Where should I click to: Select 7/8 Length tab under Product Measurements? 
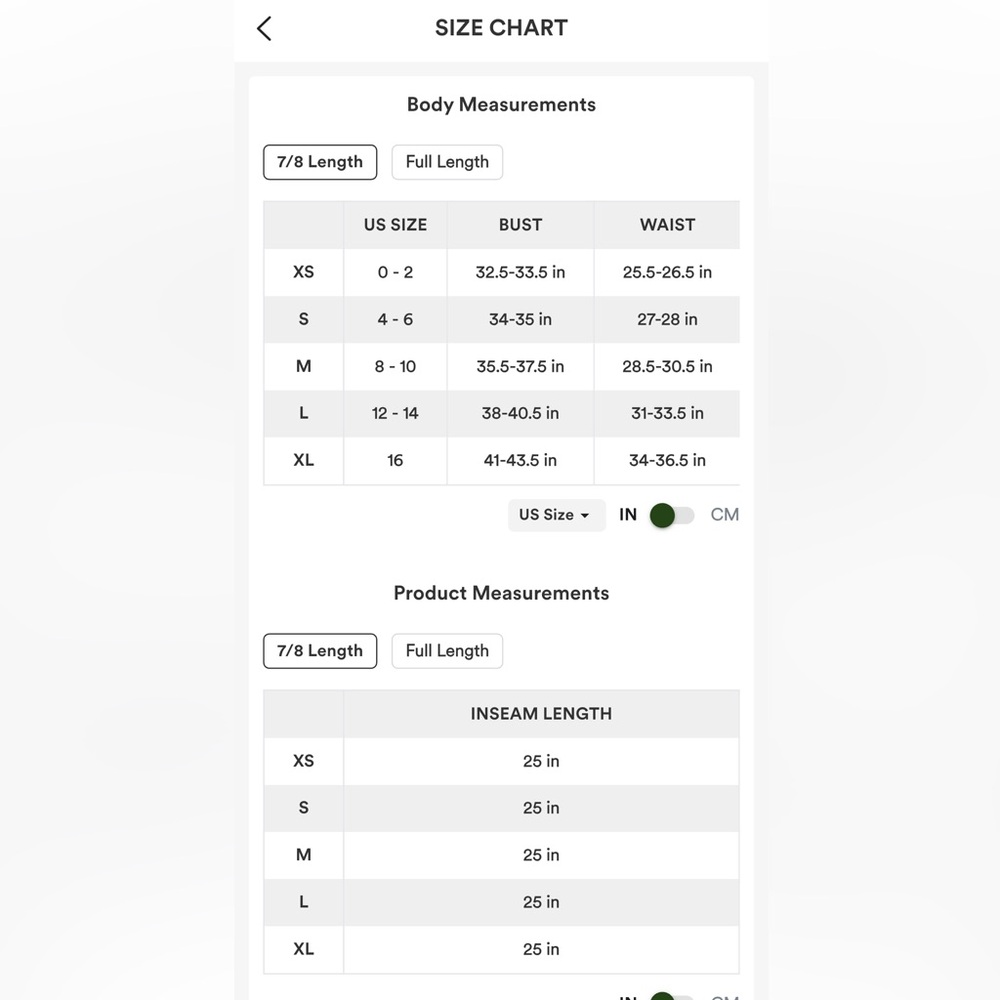click(x=320, y=651)
